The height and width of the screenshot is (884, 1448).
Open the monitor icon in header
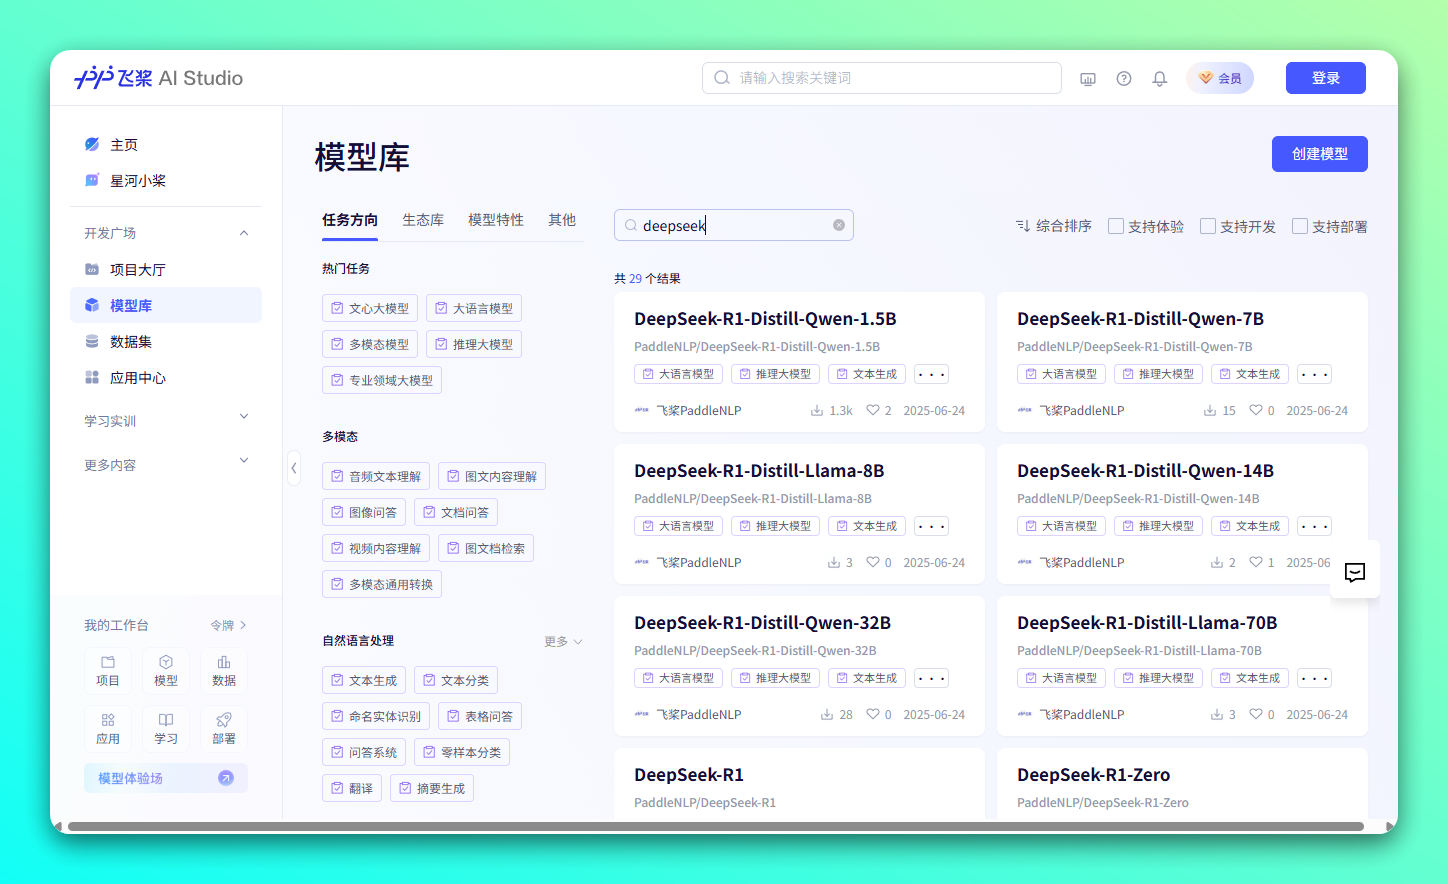coord(1088,79)
